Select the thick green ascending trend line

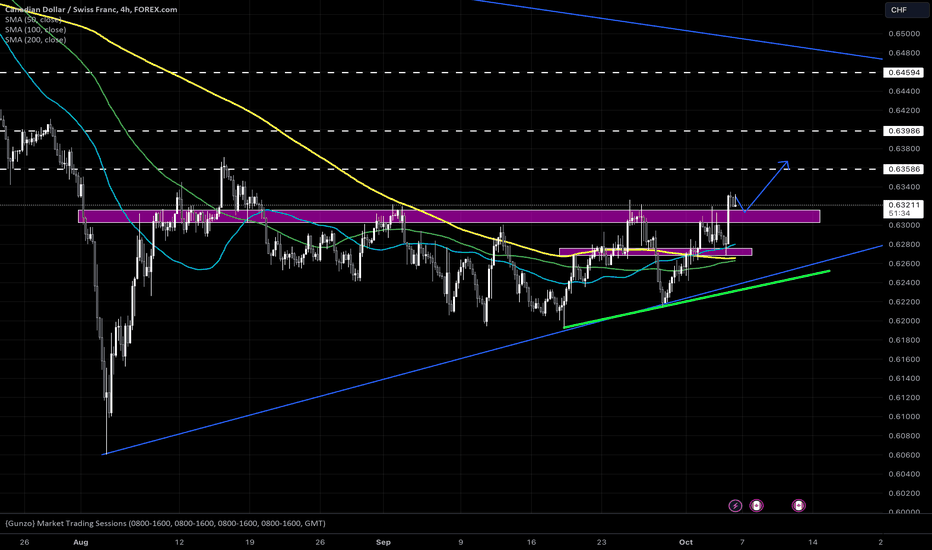tap(696, 299)
